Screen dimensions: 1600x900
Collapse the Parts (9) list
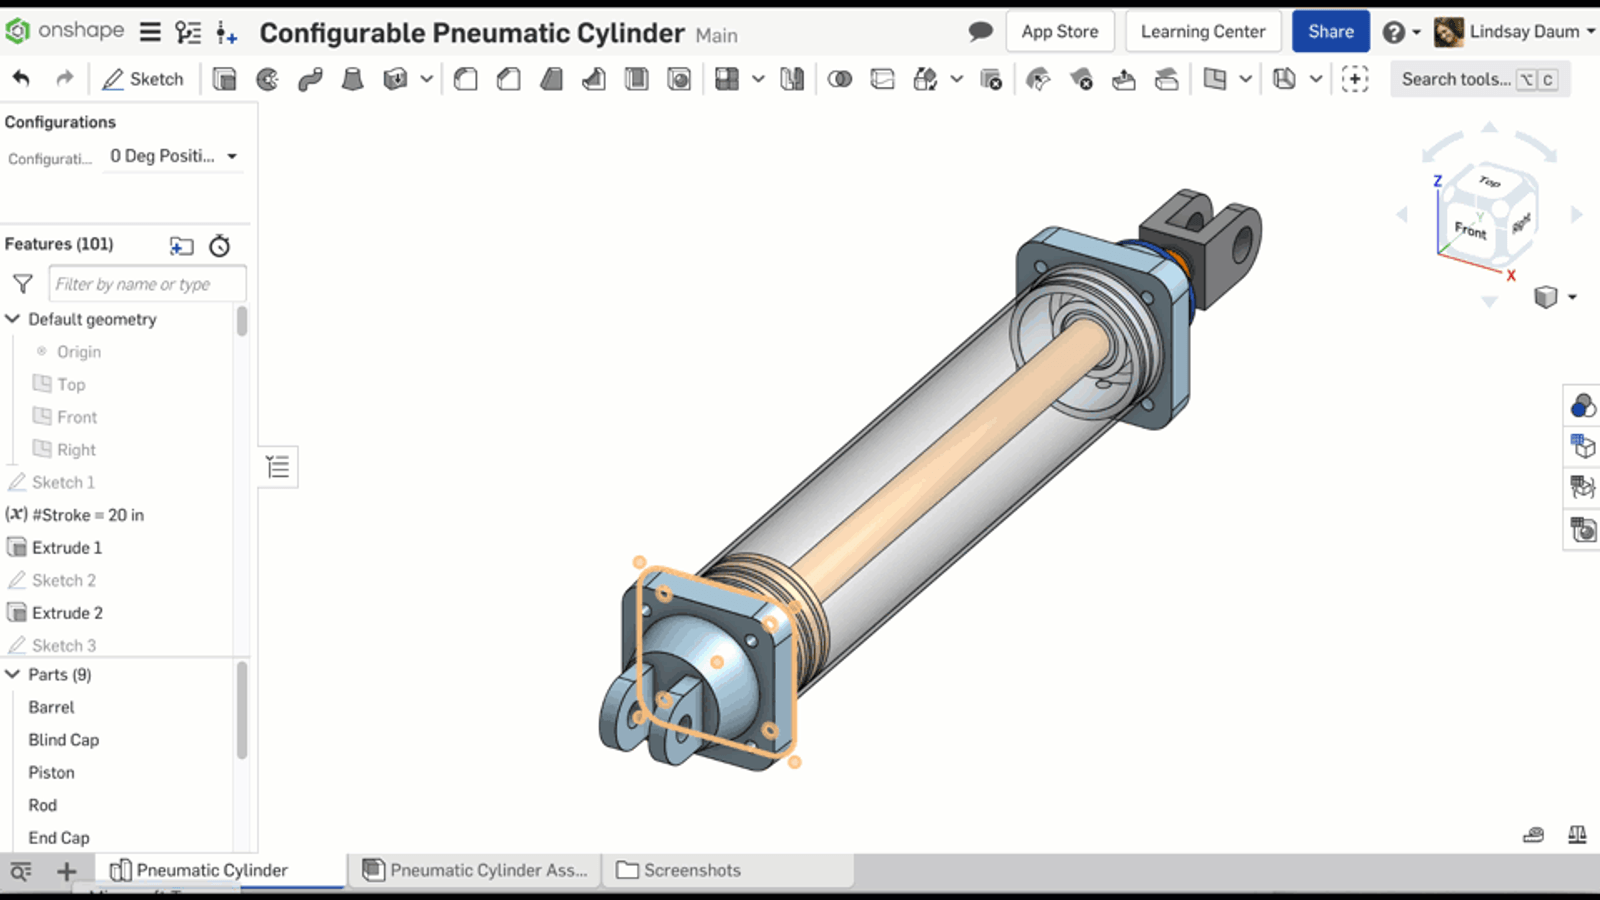pyautogui.click(x=13, y=674)
